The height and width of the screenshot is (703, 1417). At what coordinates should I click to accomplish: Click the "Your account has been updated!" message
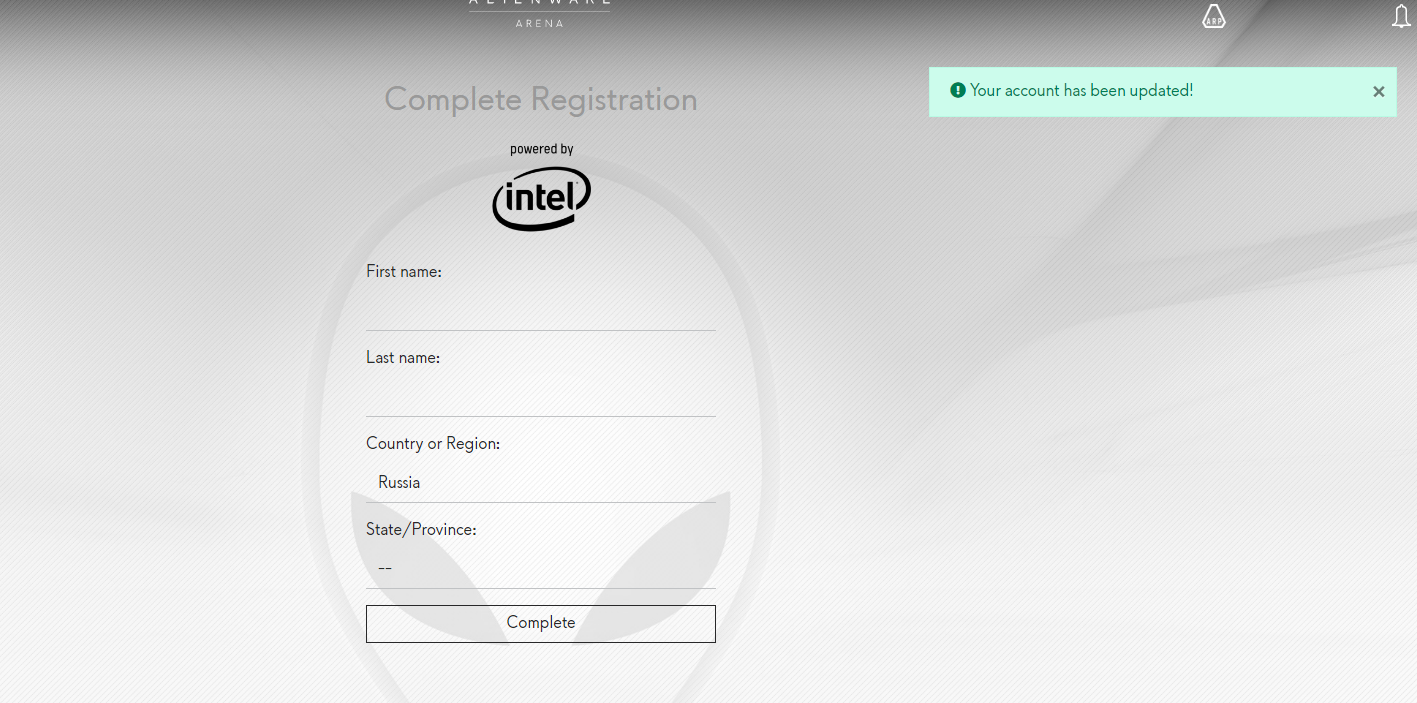[1081, 90]
